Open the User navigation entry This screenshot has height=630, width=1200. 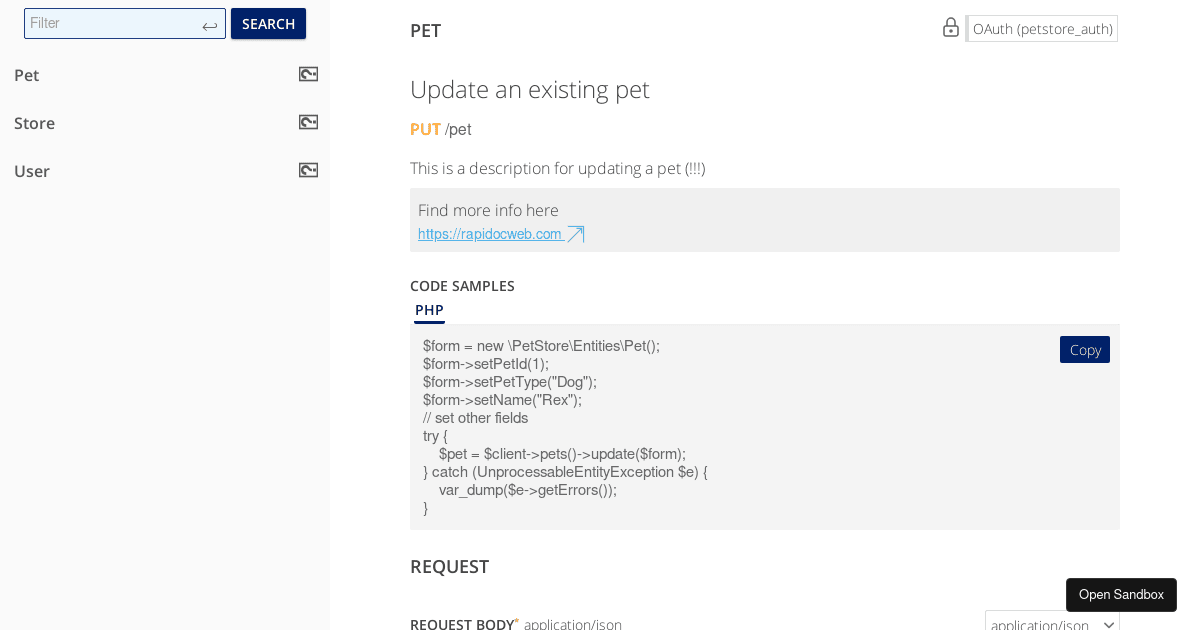click(x=31, y=171)
